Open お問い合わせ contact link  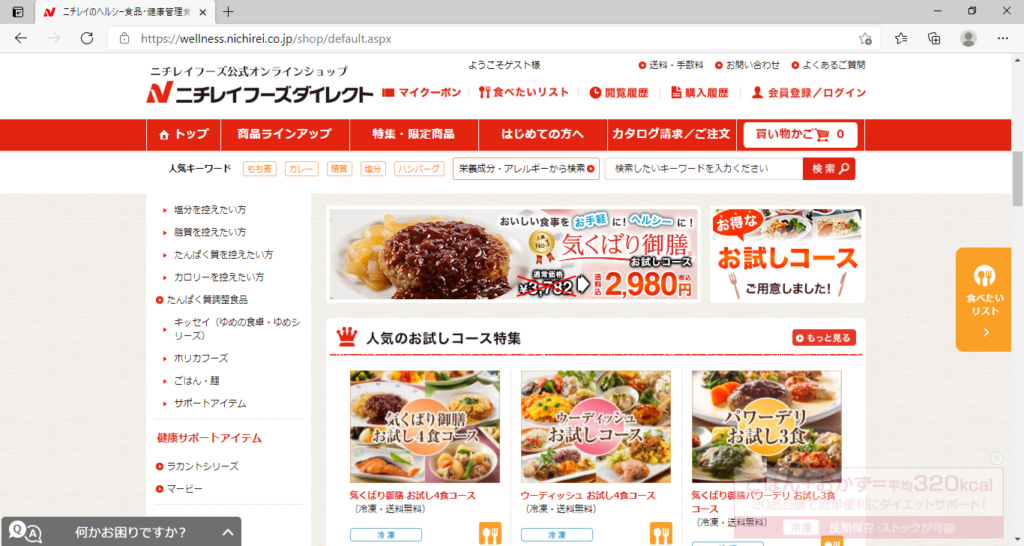[x=747, y=65]
